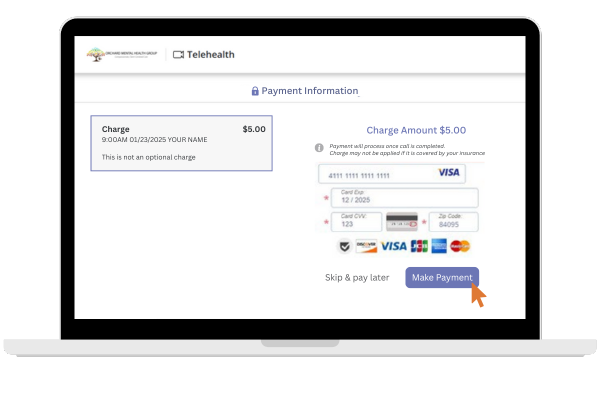Image resolution: width=600 pixels, height=400 pixels.
Task: Click the Telehealth header title
Action: click(210, 55)
